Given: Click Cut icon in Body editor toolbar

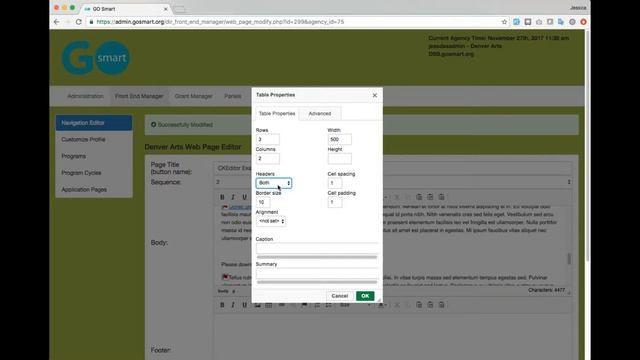Looking at the screenshot, I should (x=397, y=197).
